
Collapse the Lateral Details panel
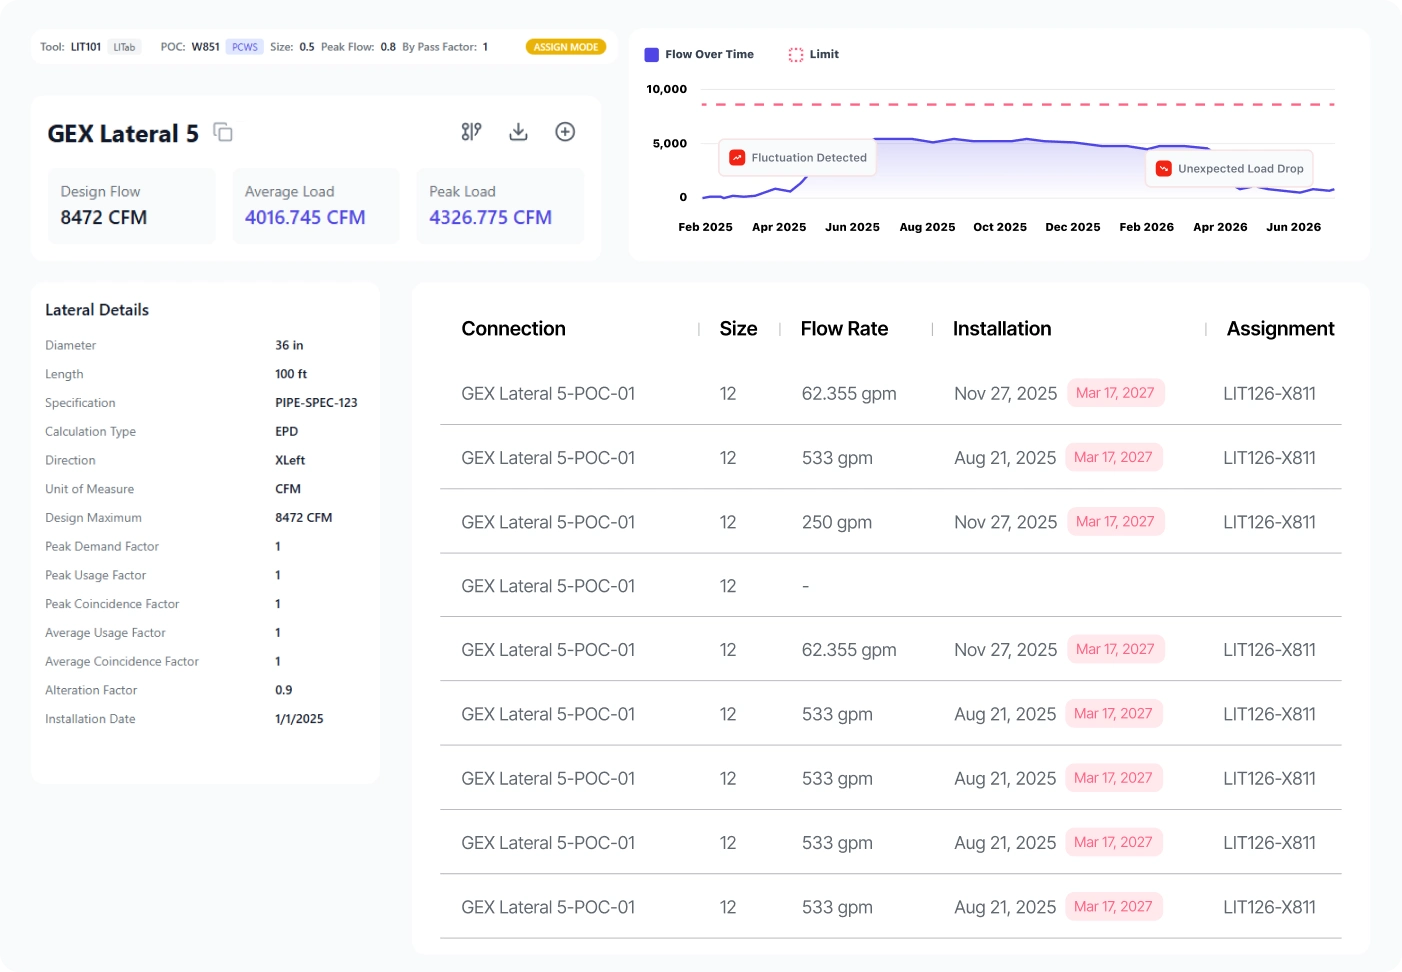pos(96,309)
